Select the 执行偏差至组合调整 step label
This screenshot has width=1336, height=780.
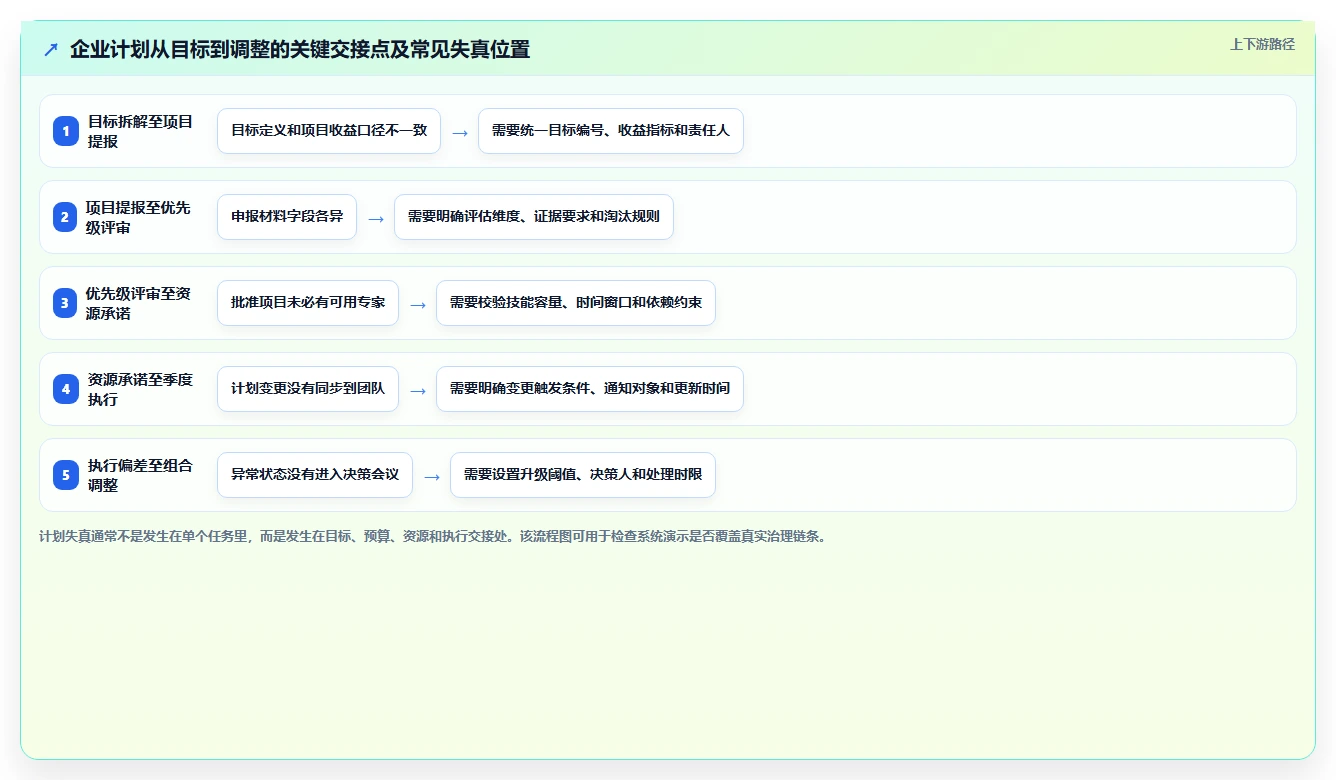pyautogui.click(x=141, y=475)
